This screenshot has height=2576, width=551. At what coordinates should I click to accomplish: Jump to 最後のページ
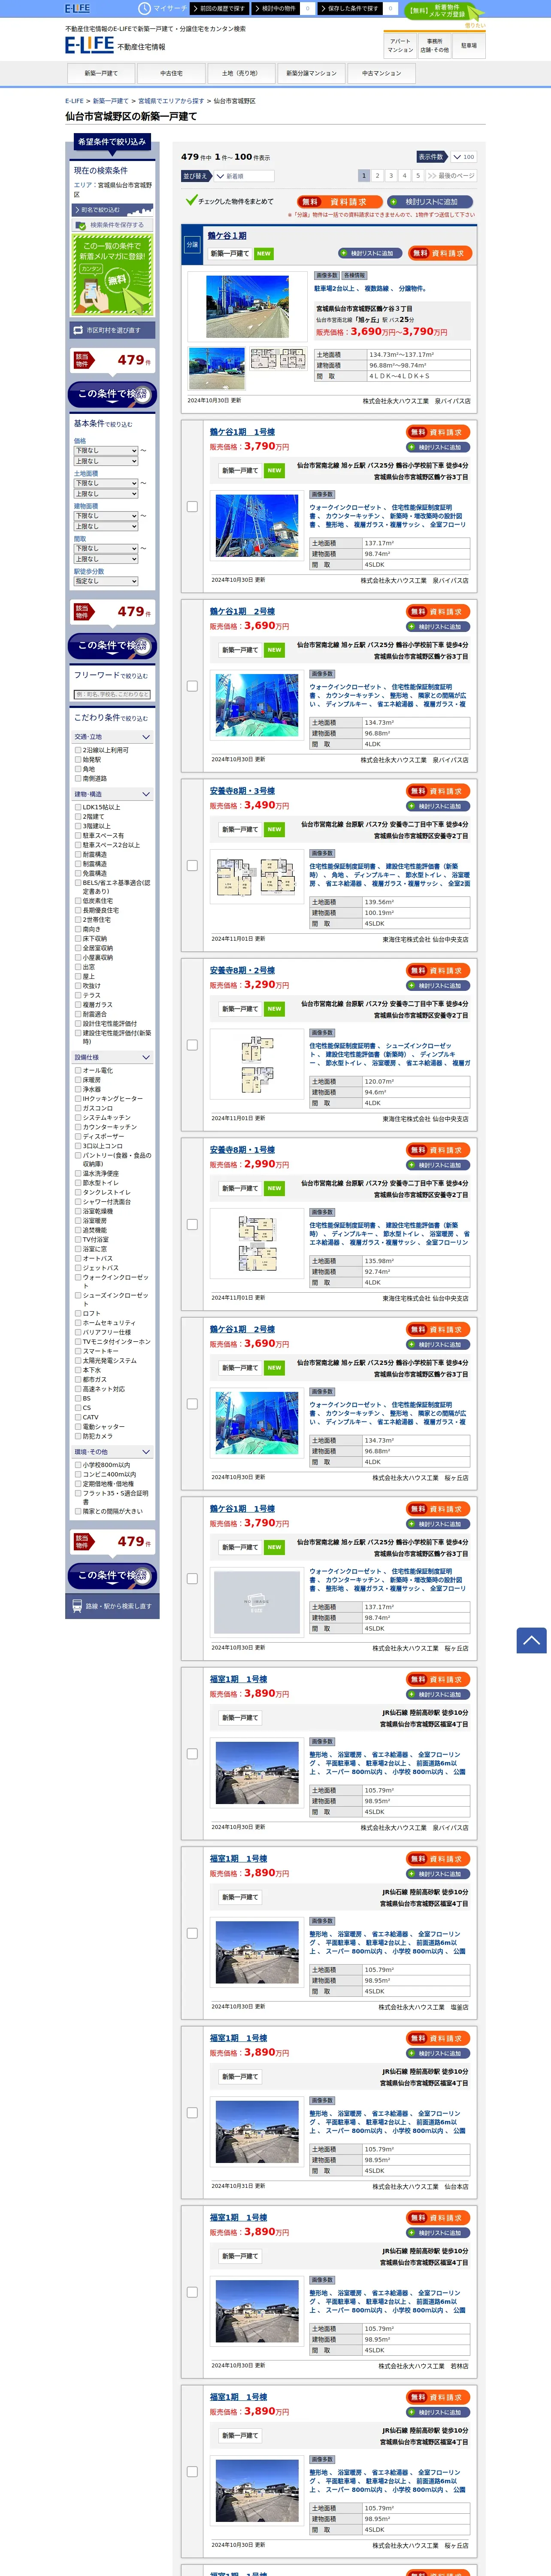tap(451, 175)
